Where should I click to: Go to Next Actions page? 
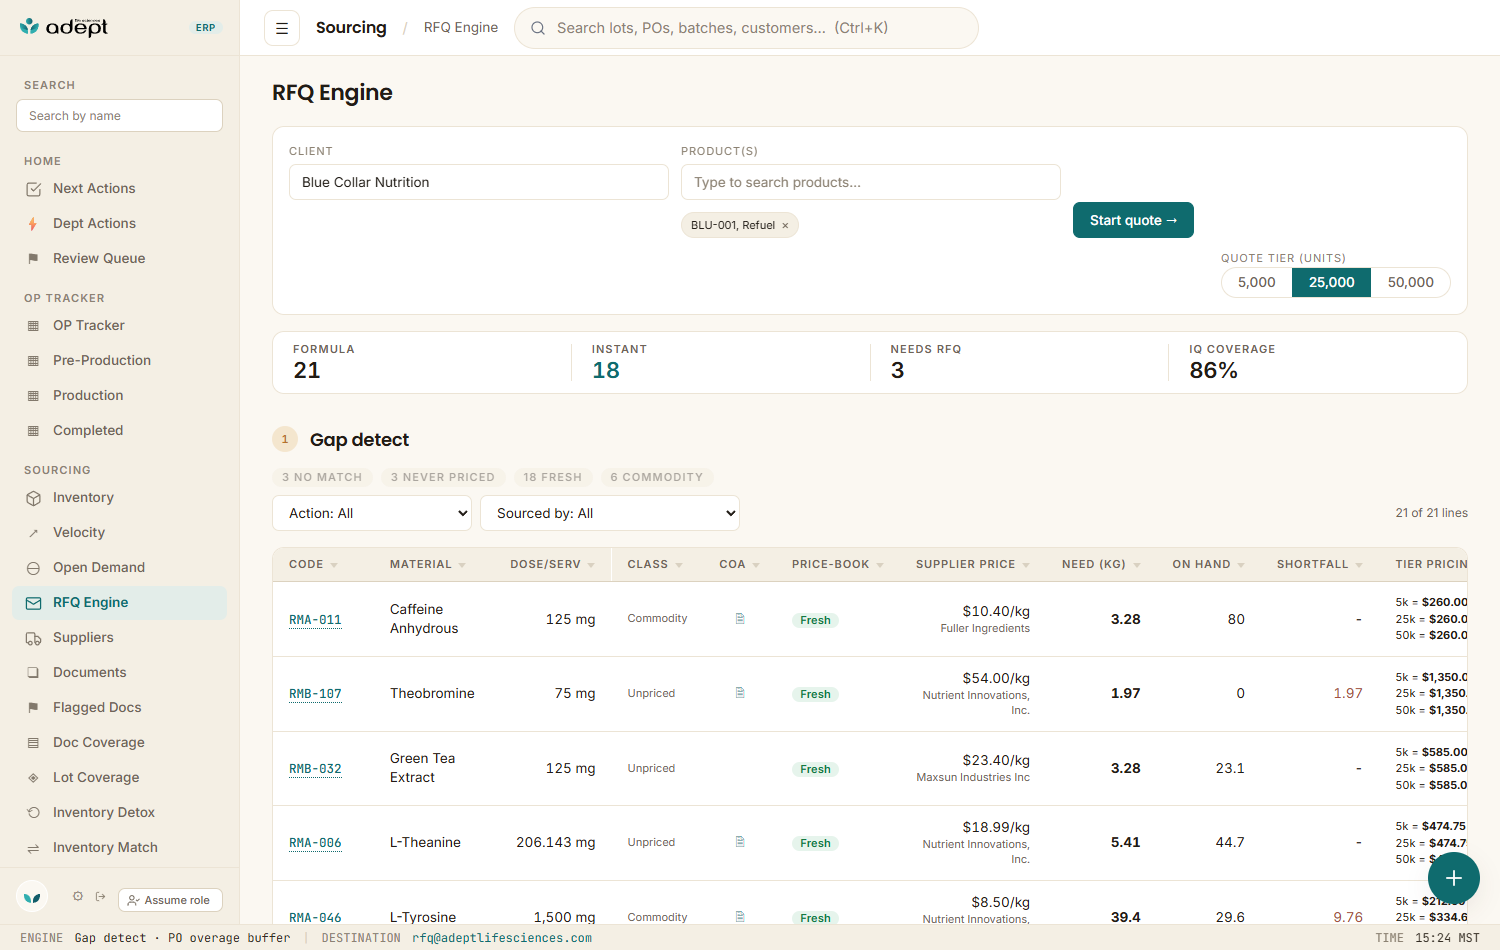[94, 189]
